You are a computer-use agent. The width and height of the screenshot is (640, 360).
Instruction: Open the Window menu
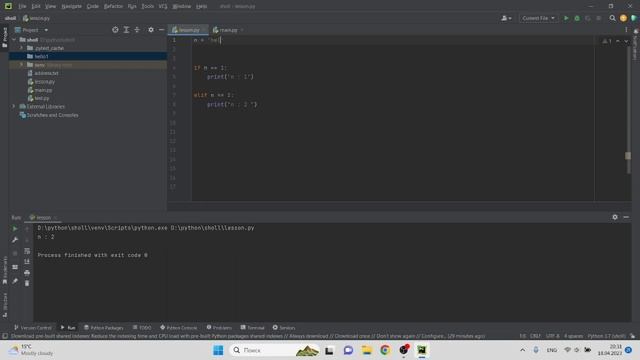click(182, 6)
